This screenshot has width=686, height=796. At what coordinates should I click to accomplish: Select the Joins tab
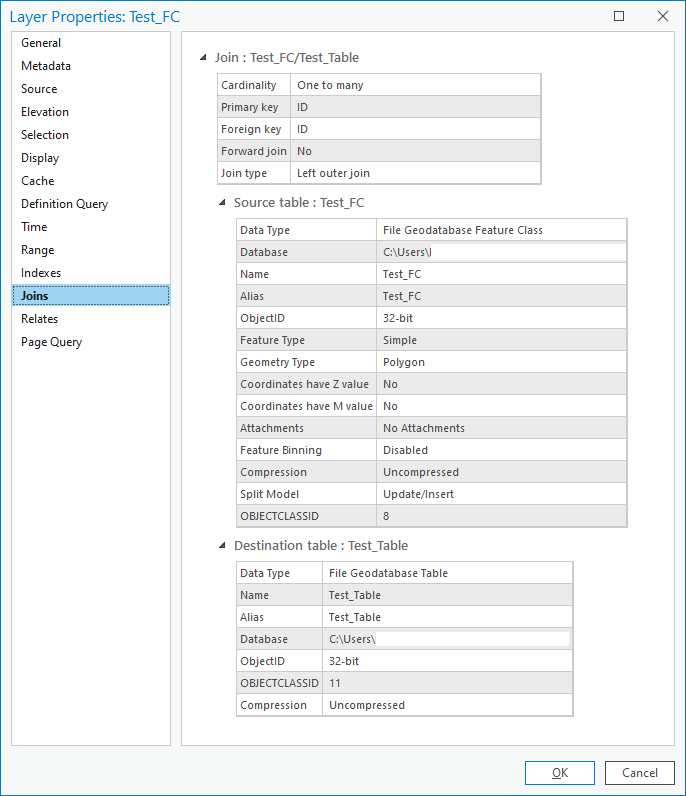click(91, 296)
